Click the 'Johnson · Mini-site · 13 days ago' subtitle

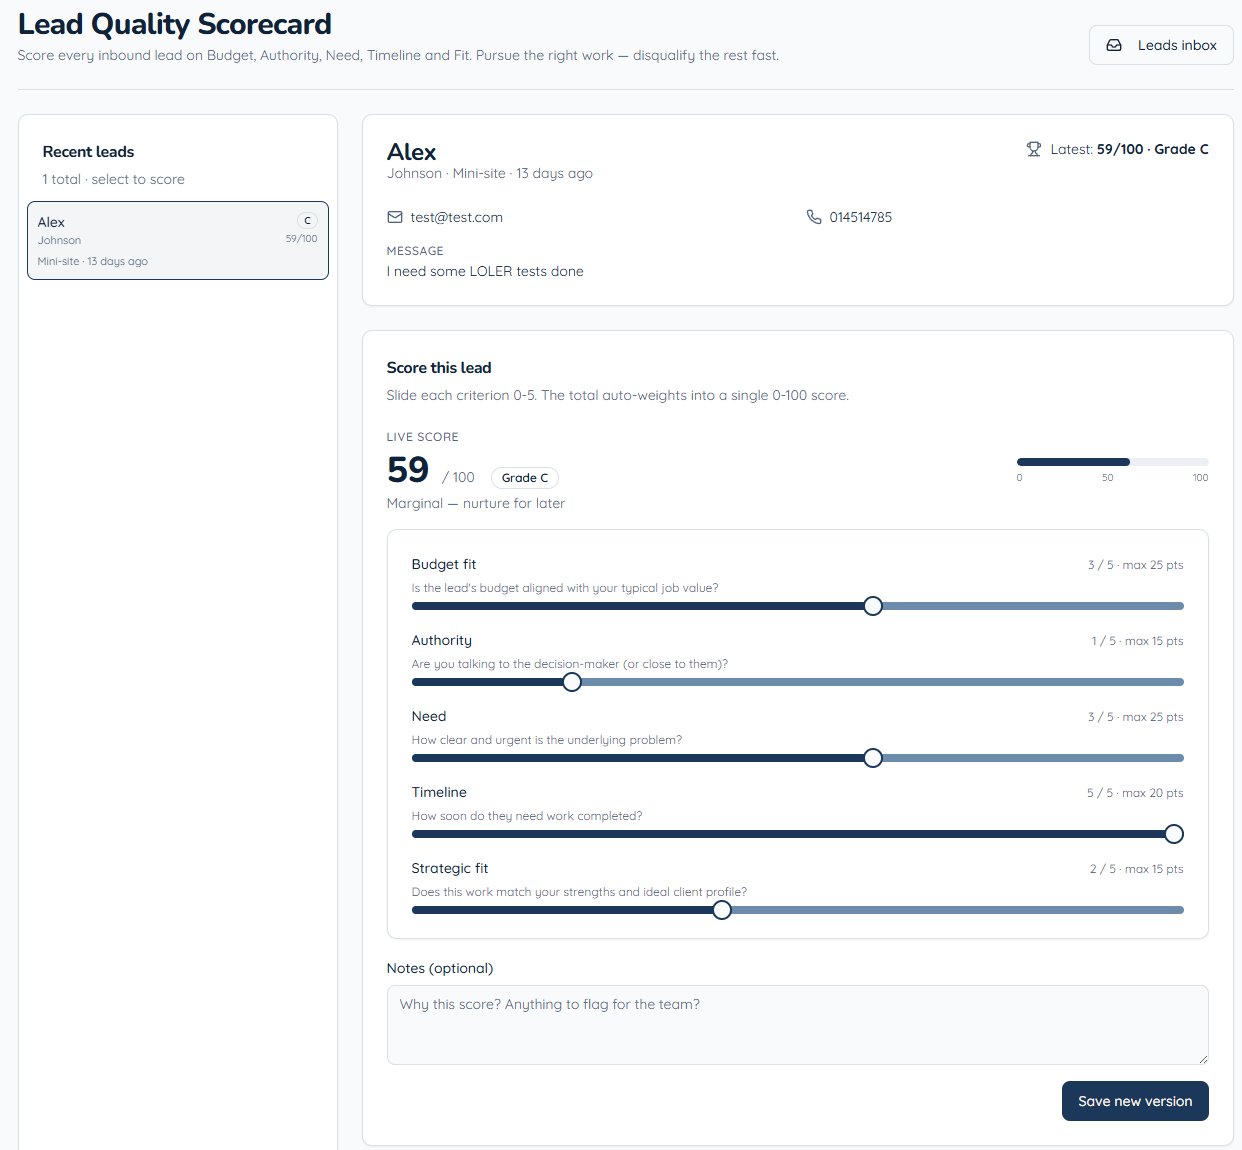490,173
